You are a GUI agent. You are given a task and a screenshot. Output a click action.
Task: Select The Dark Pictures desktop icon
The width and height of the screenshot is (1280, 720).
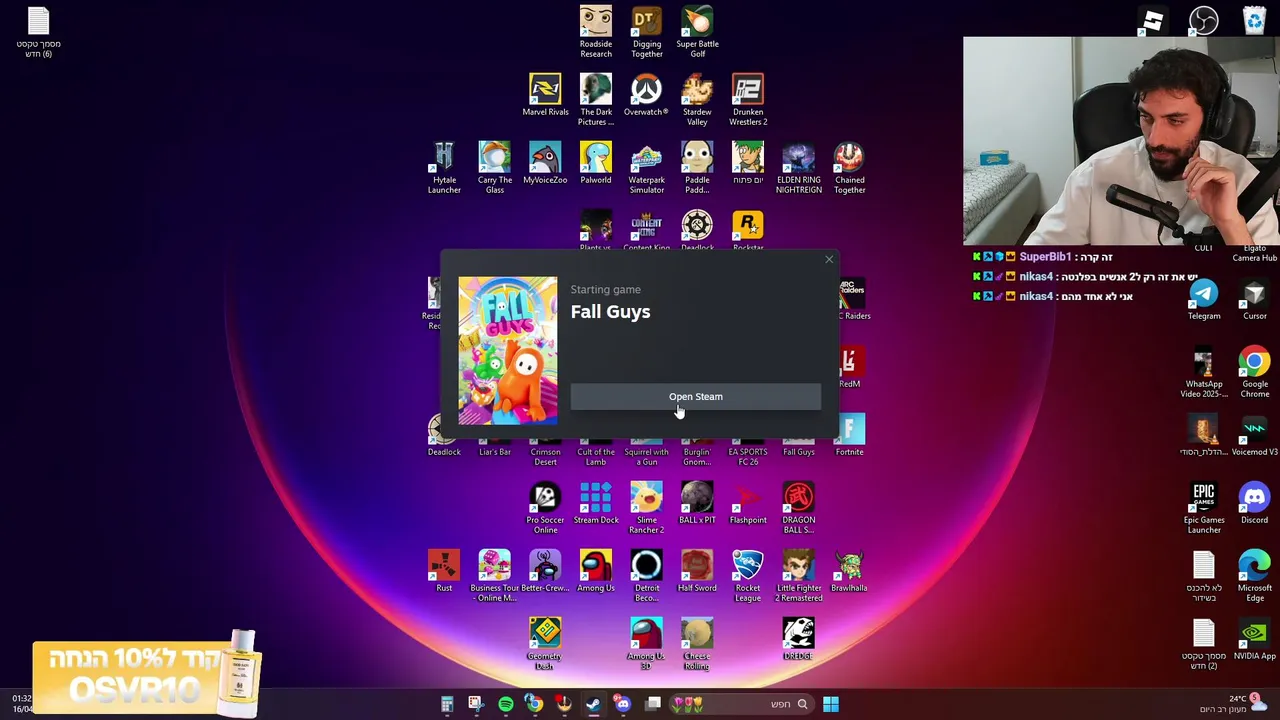pos(596,100)
